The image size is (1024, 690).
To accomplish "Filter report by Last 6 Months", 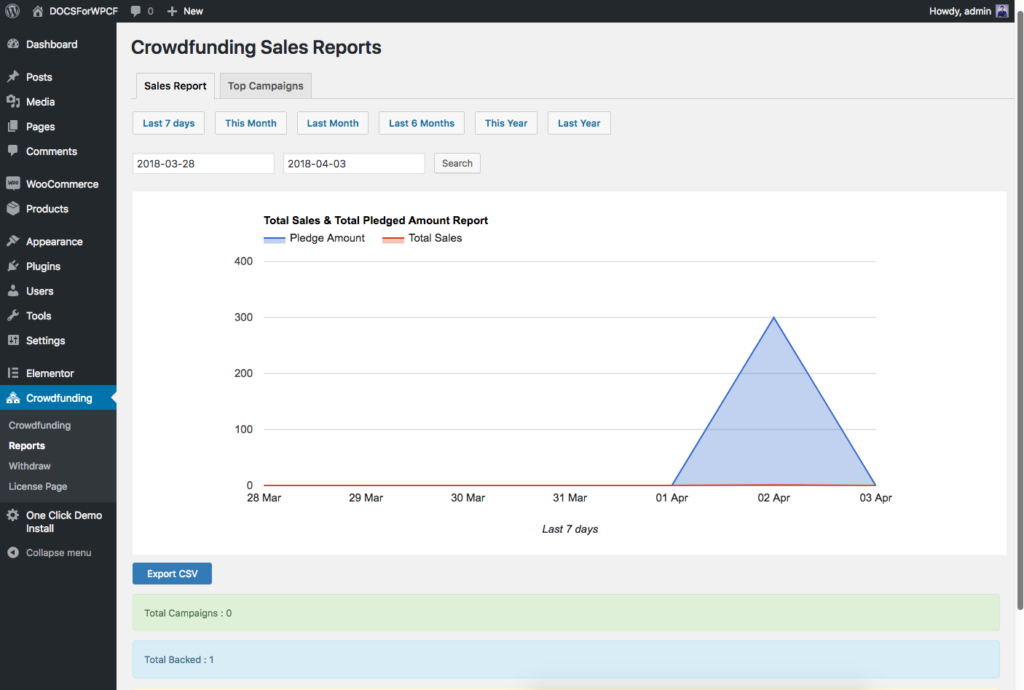I will (x=421, y=123).
